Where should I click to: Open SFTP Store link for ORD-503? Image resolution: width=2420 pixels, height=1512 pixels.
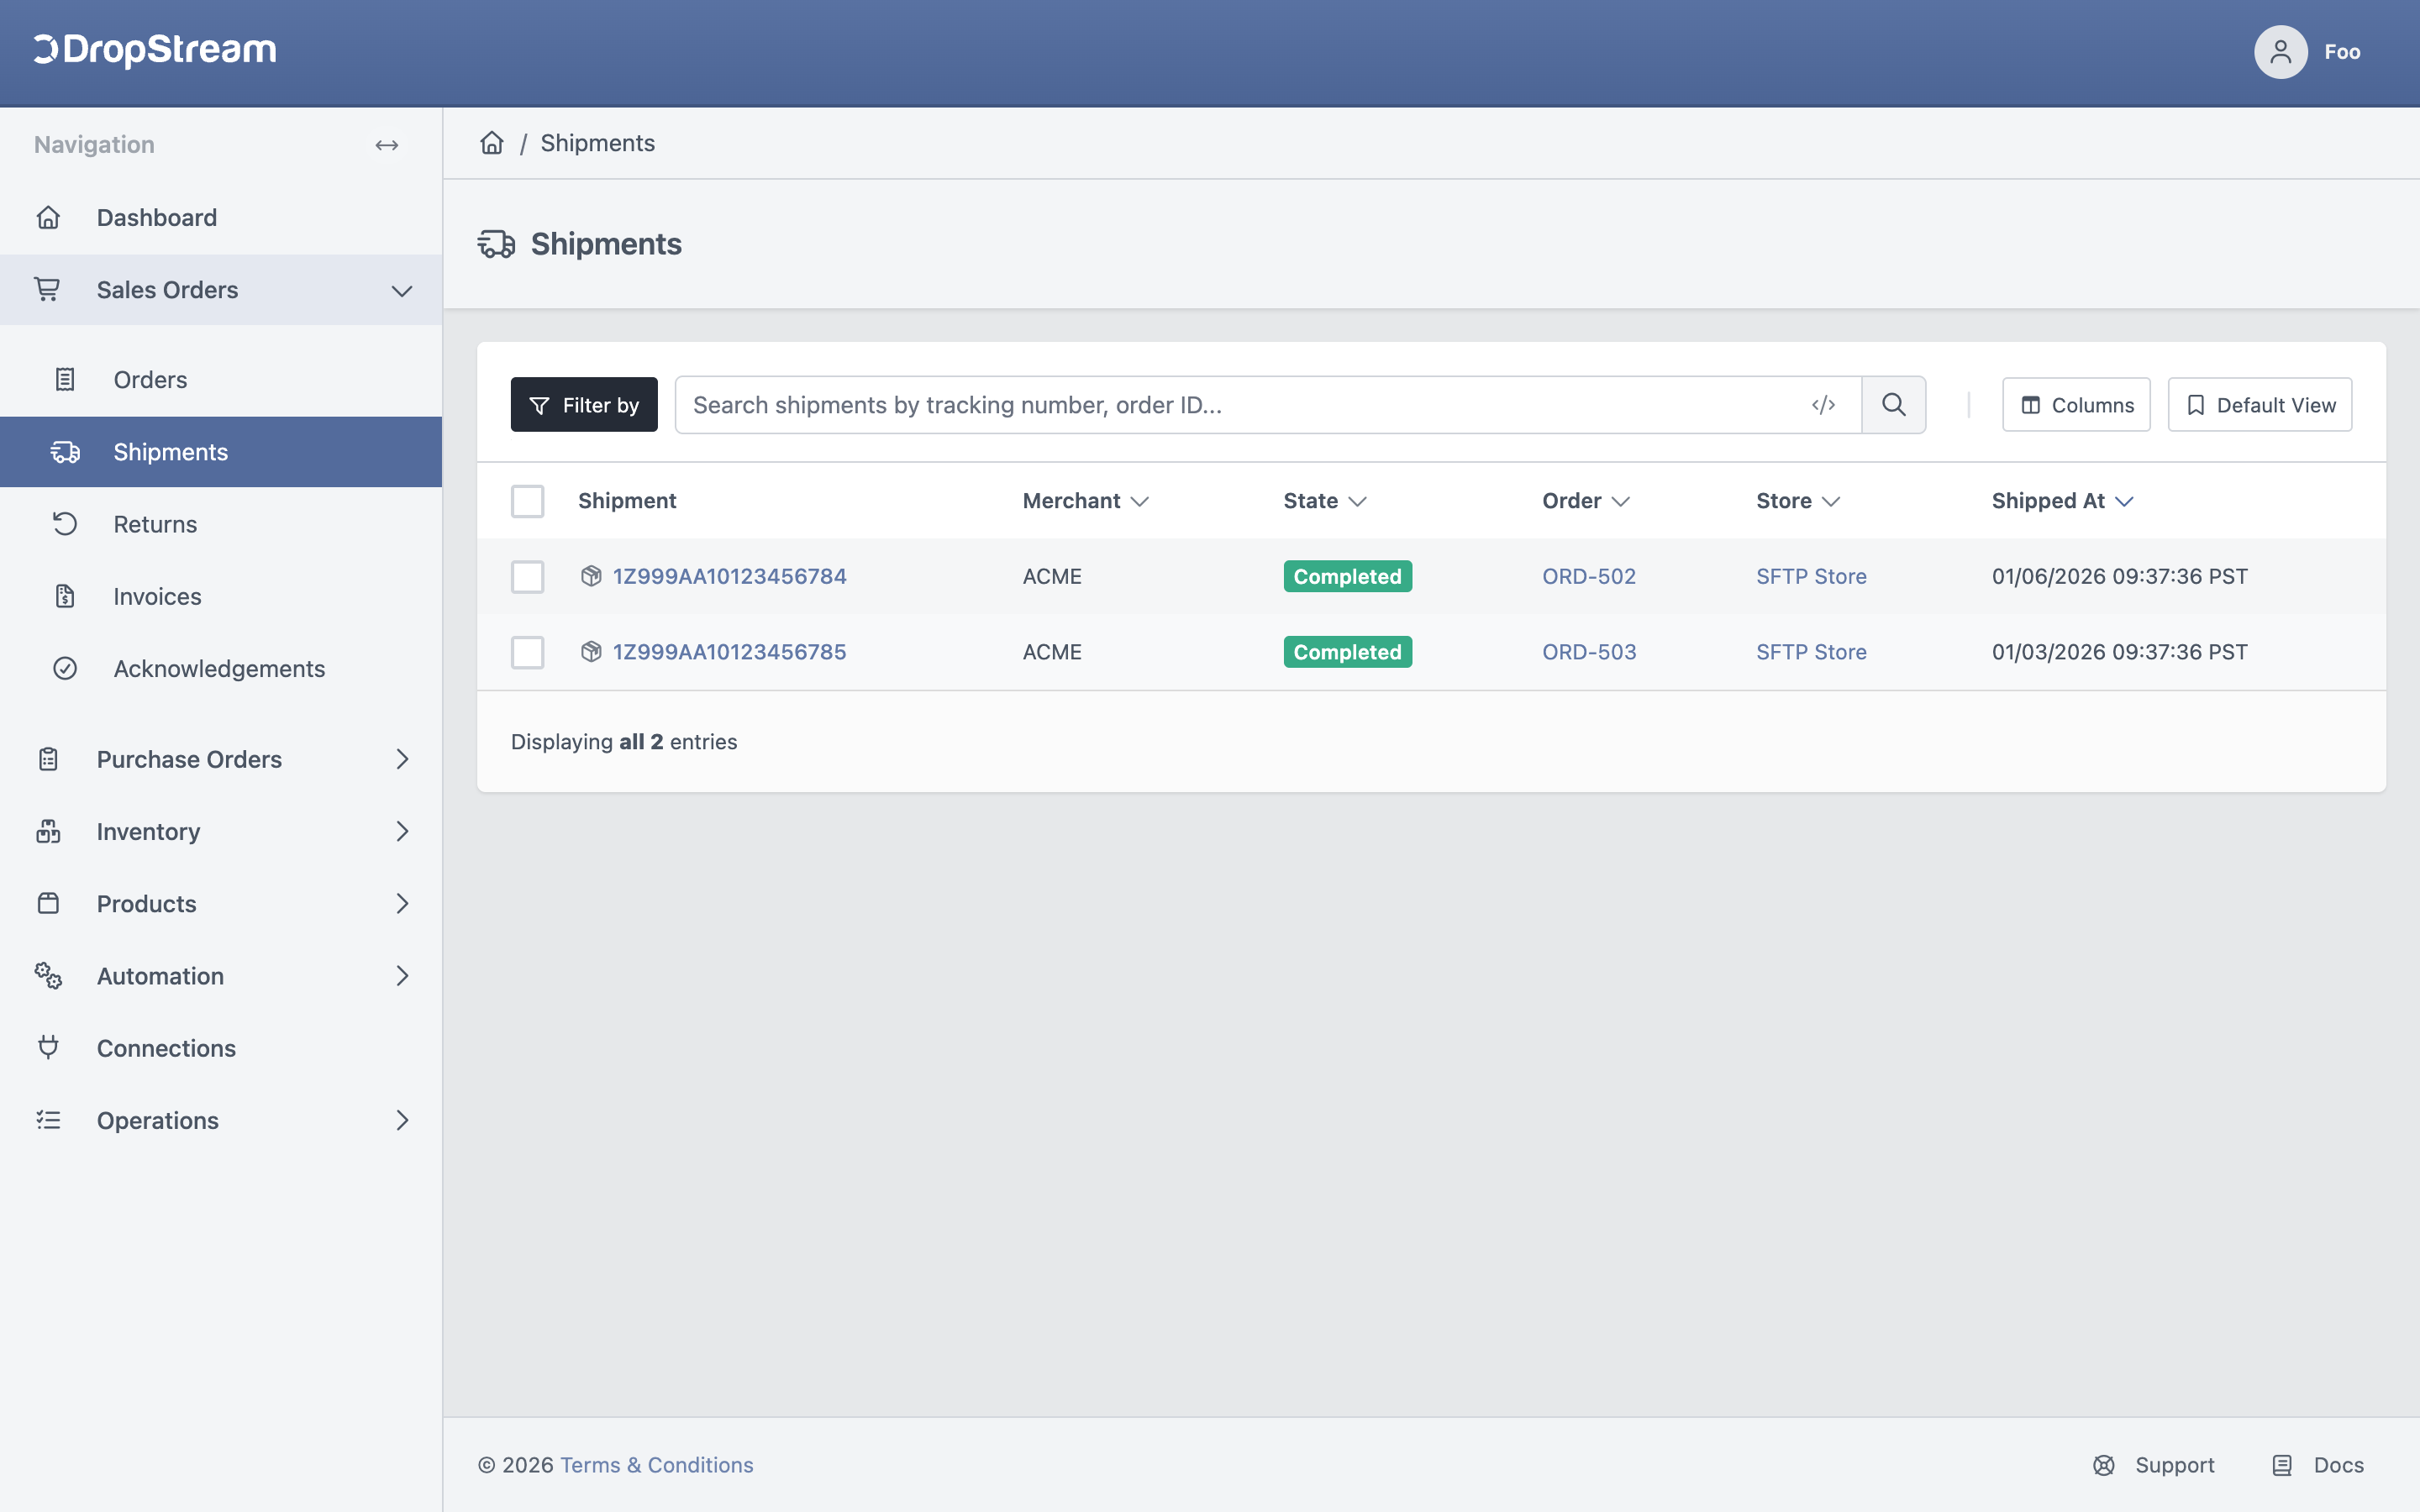(1811, 652)
